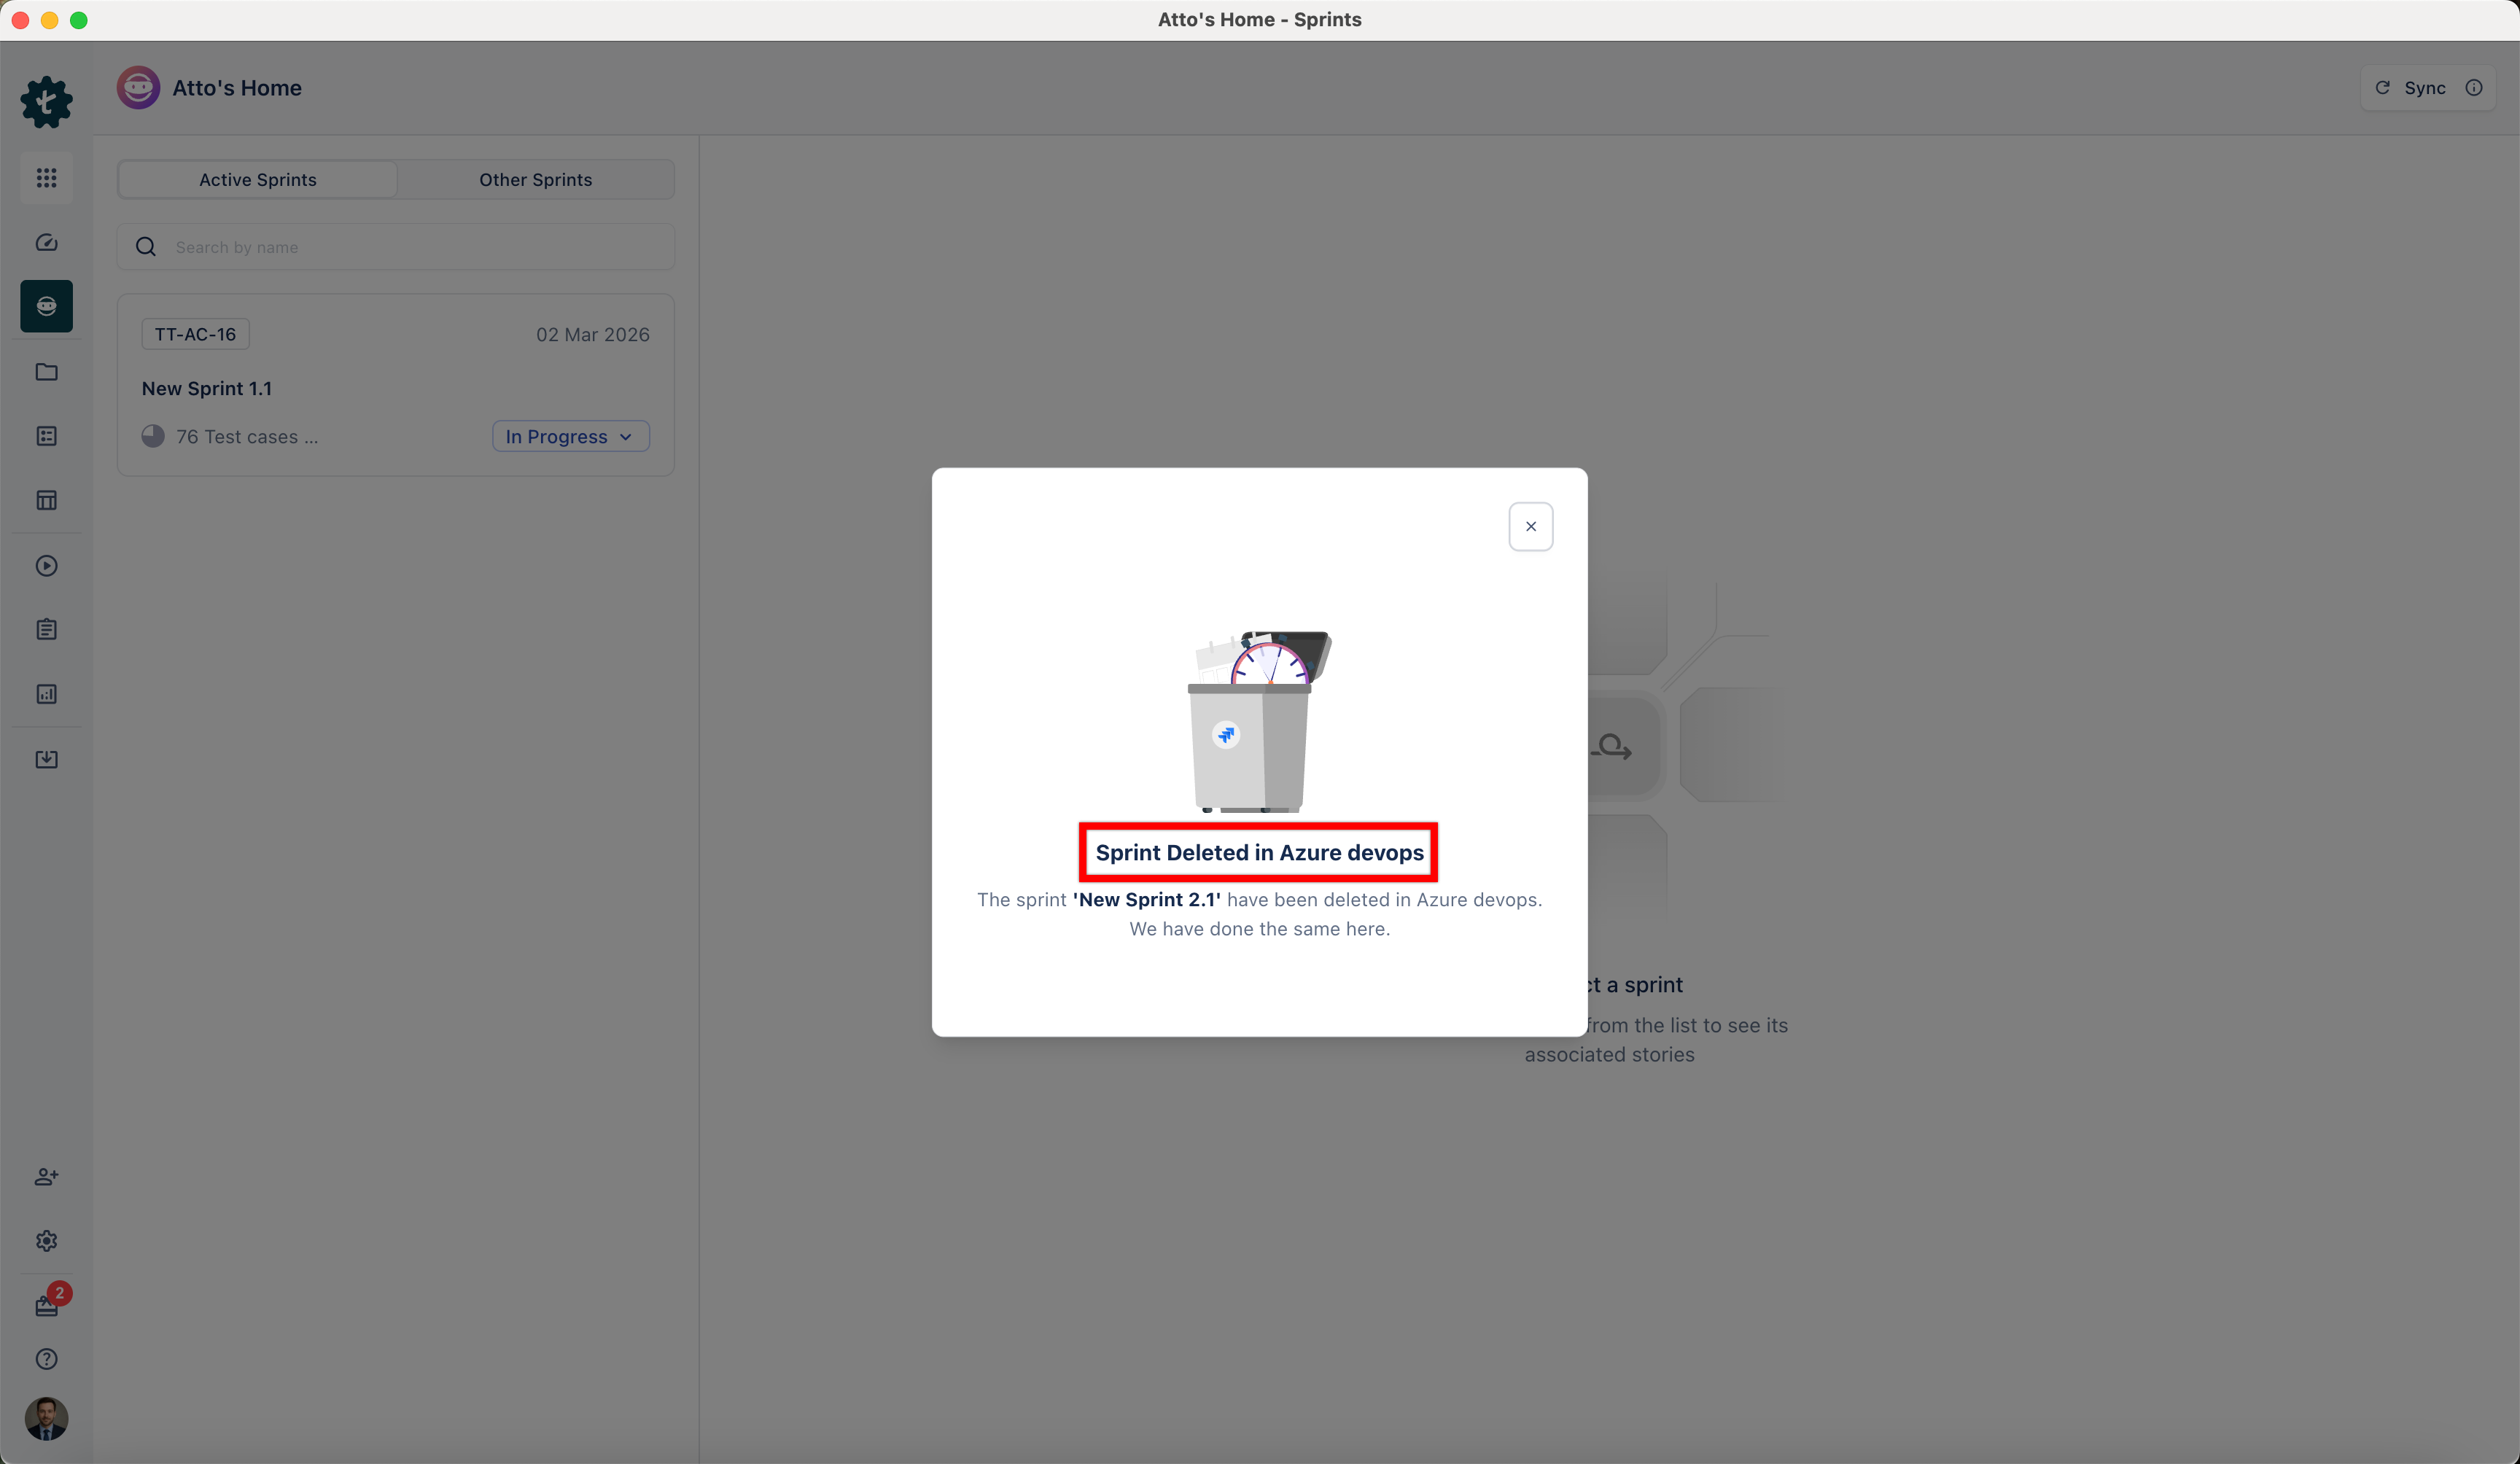Open the dashboard view
The height and width of the screenshot is (1464, 2520).
(x=46, y=242)
